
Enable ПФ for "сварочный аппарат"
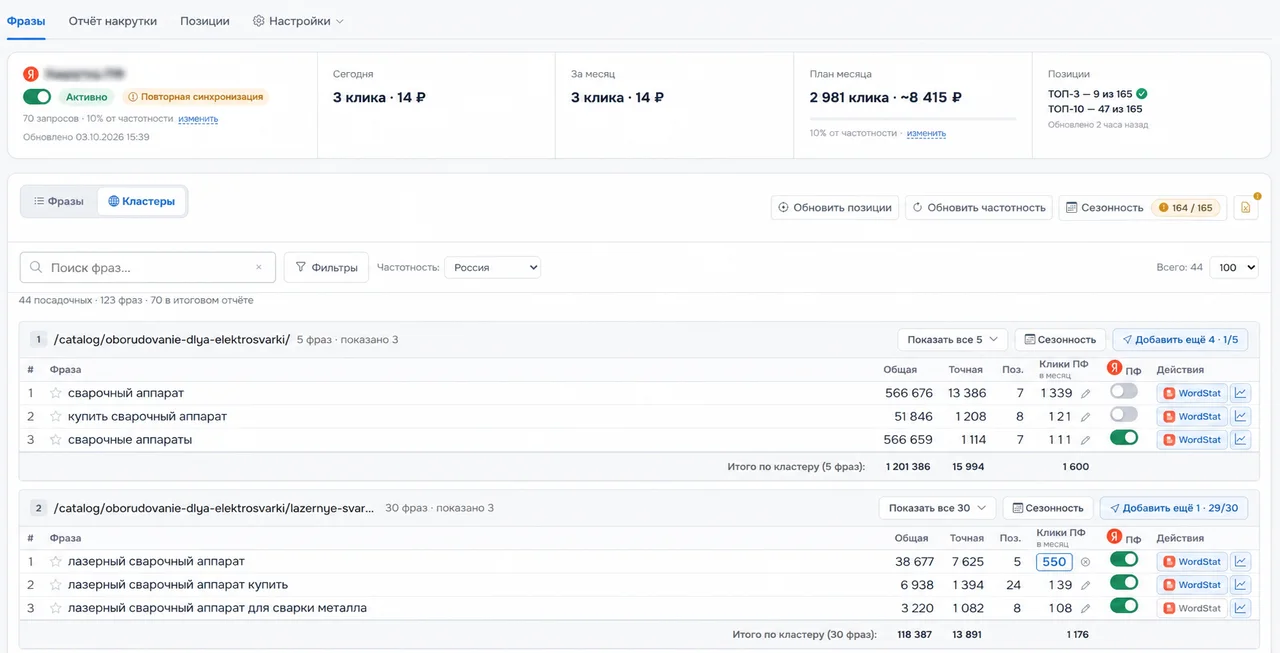[x=1124, y=391]
